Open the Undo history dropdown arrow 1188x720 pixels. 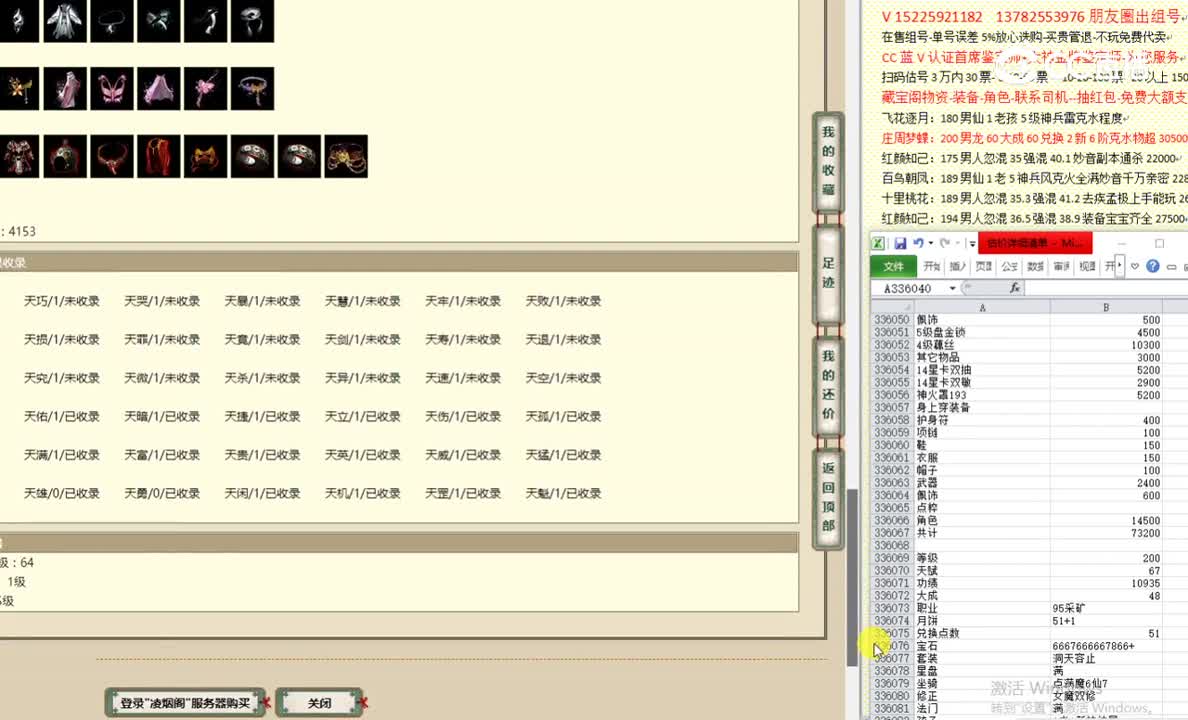tap(930, 244)
